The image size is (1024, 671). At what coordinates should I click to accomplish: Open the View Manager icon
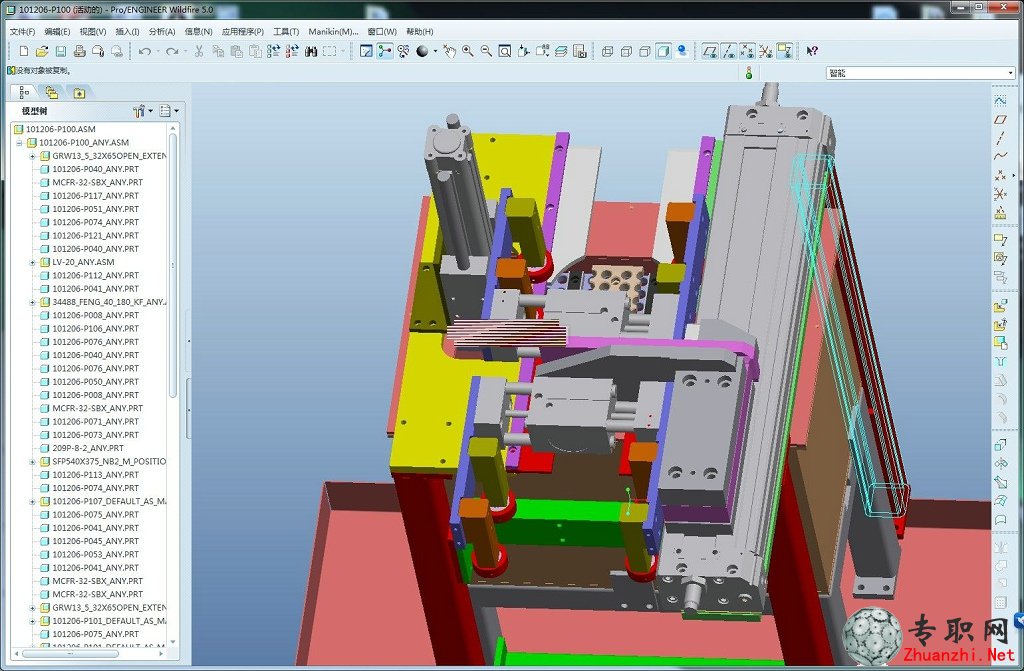[x=580, y=51]
